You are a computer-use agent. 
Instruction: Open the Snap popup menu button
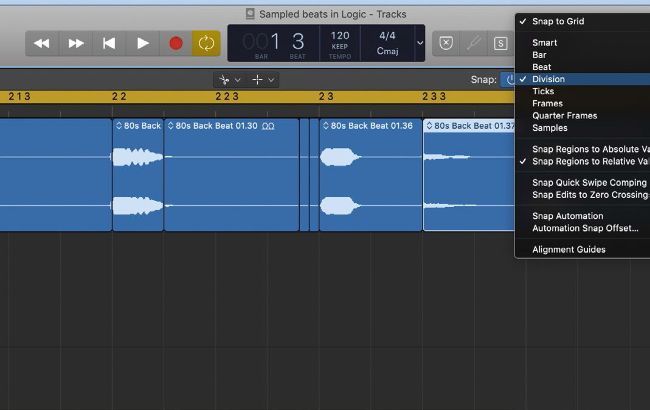[x=508, y=79]
